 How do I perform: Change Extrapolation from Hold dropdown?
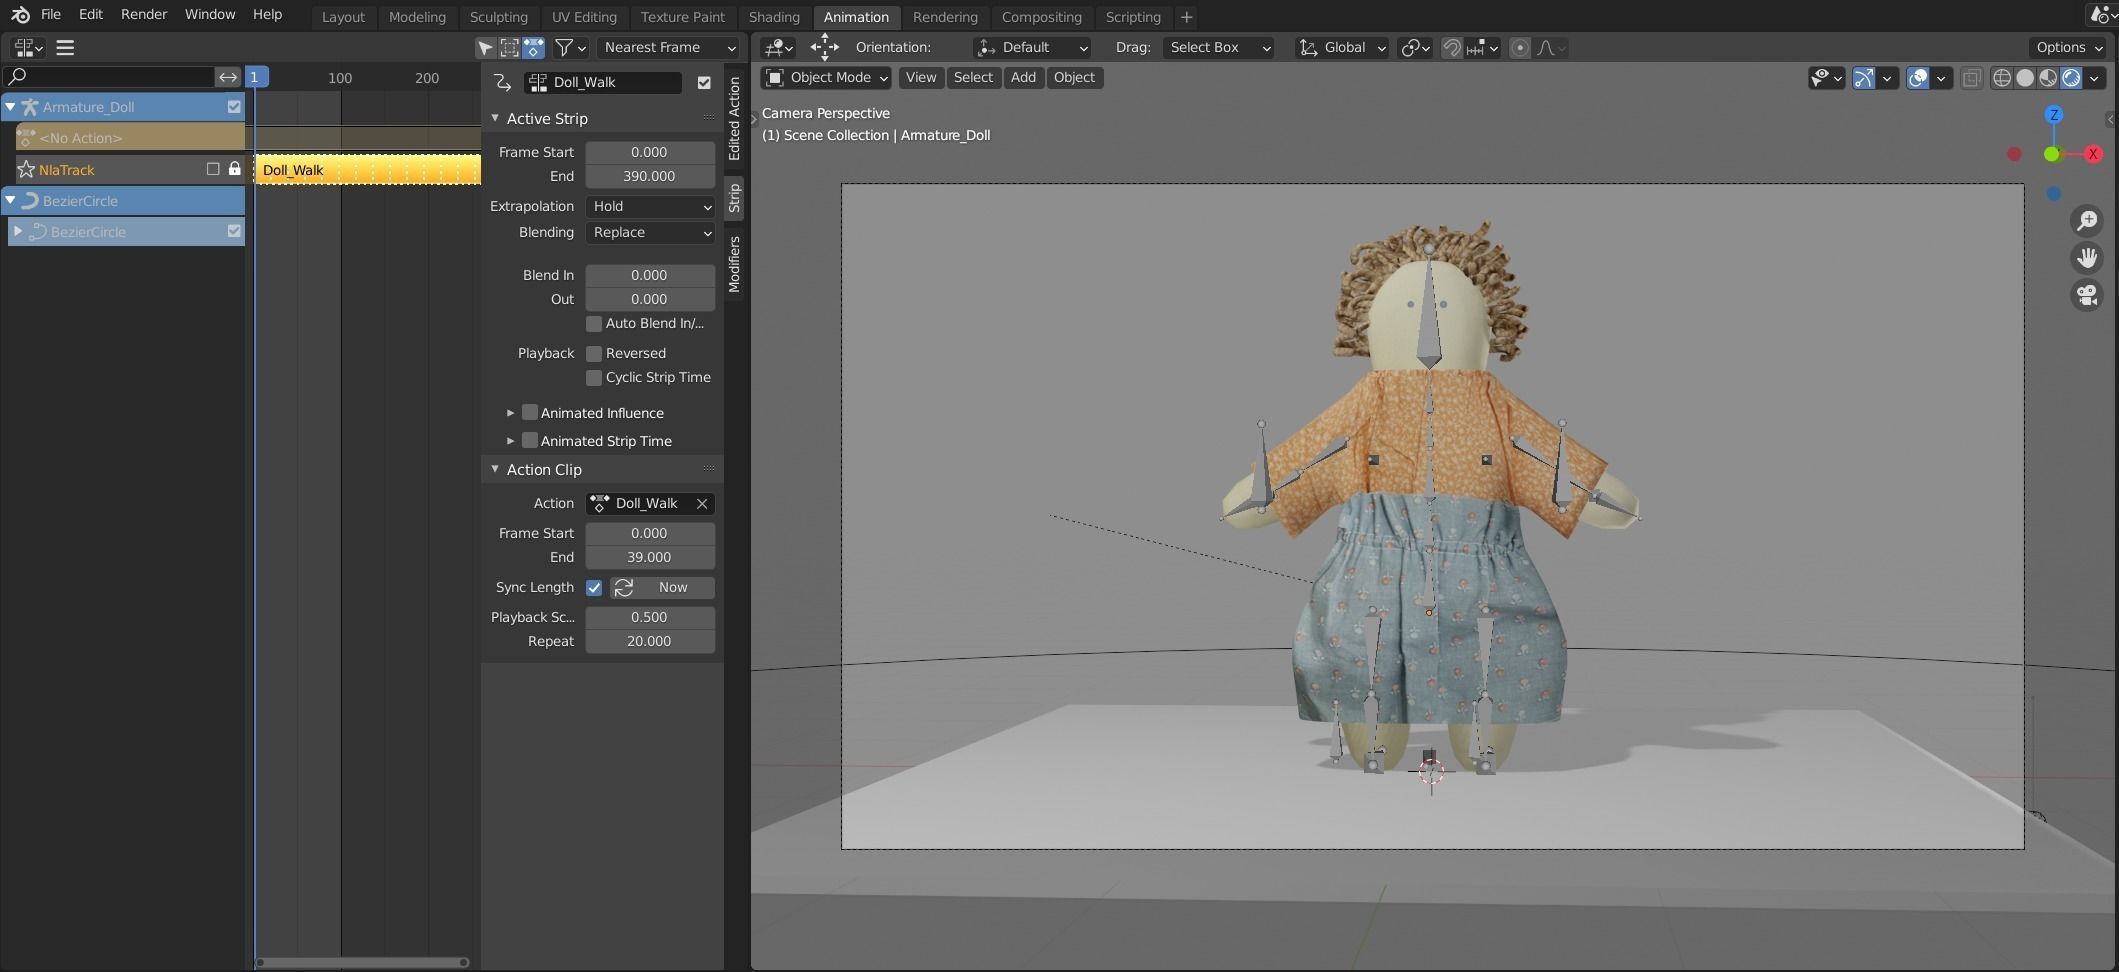pos(650,207)
